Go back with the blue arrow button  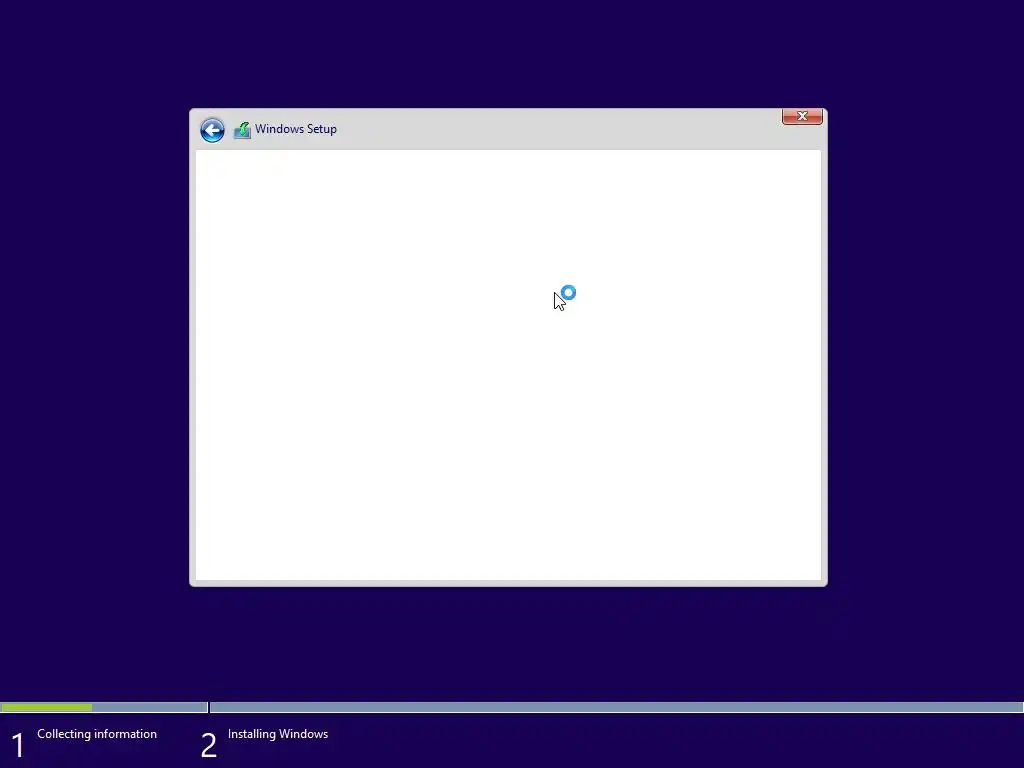[212, 130]
